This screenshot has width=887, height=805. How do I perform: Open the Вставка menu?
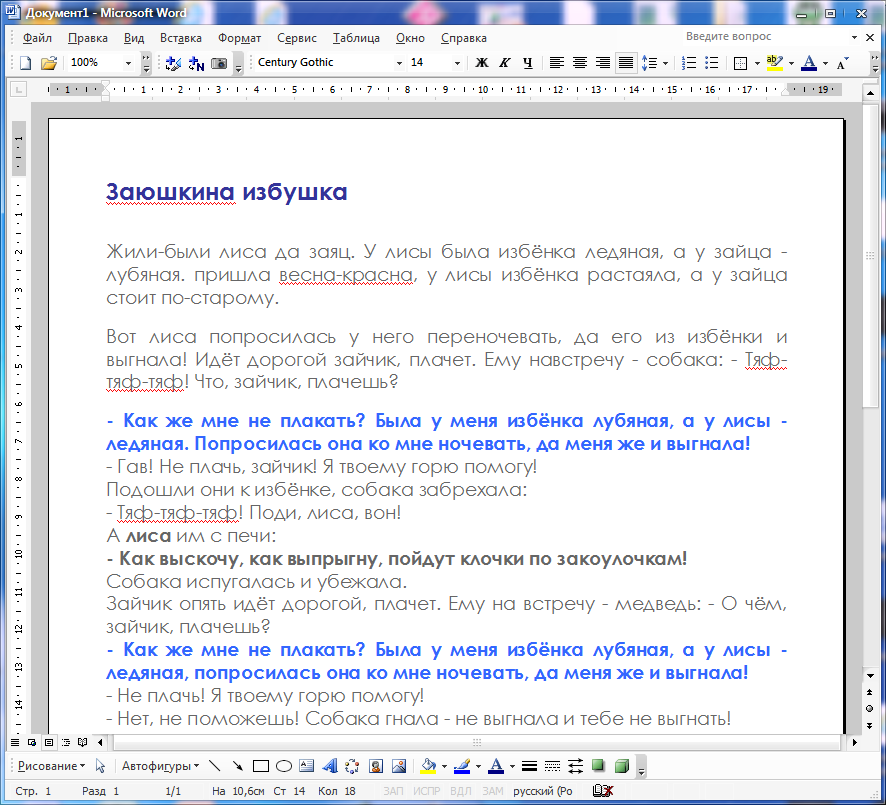pyautogui.click(x=180, y=38)
